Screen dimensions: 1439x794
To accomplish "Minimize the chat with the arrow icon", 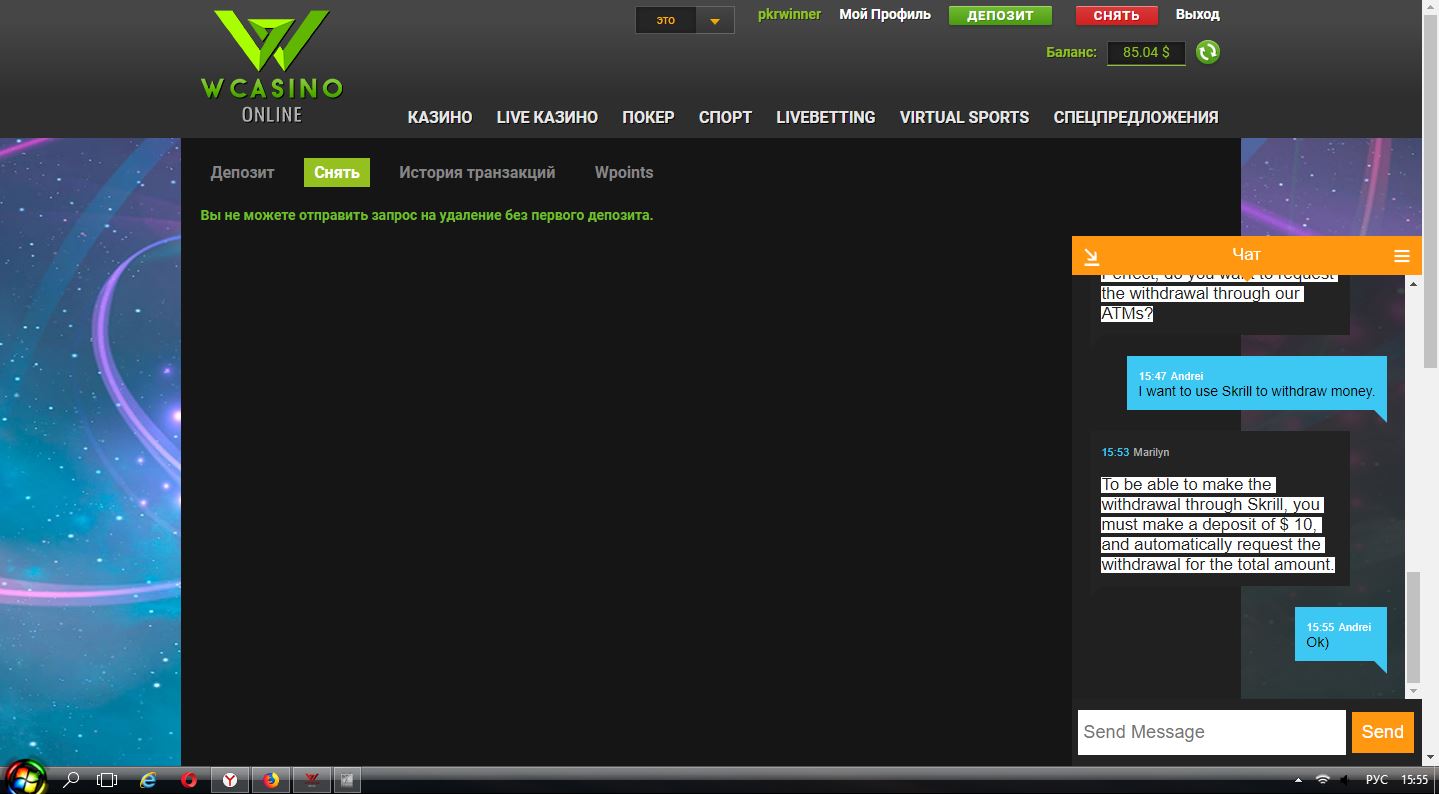I will [1092, 256].
